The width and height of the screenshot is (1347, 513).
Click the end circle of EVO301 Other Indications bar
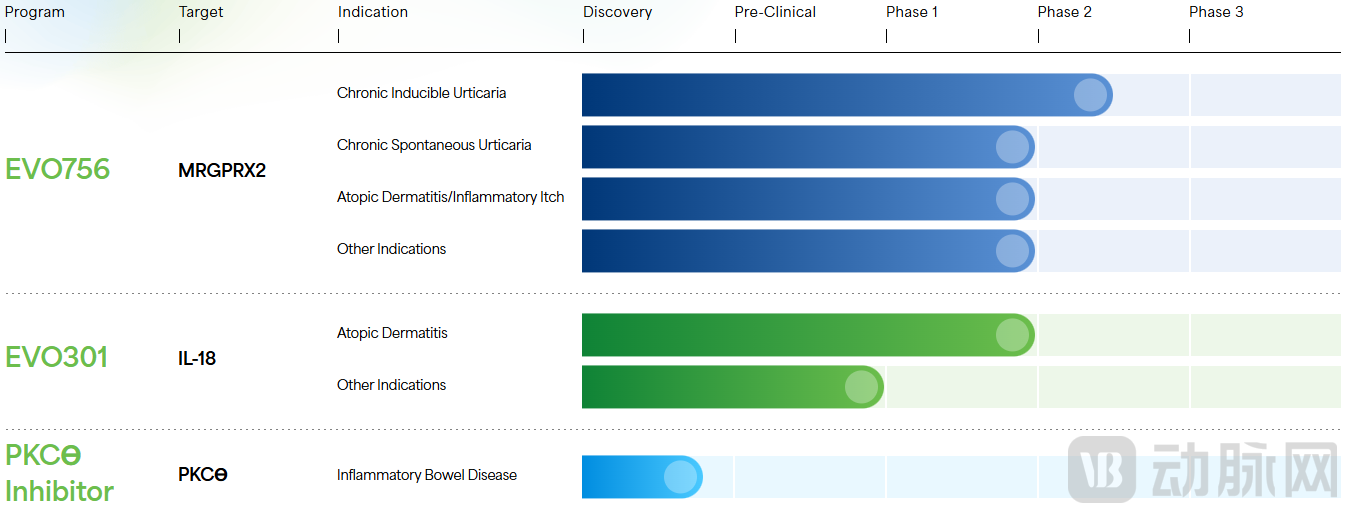point(861,387)
